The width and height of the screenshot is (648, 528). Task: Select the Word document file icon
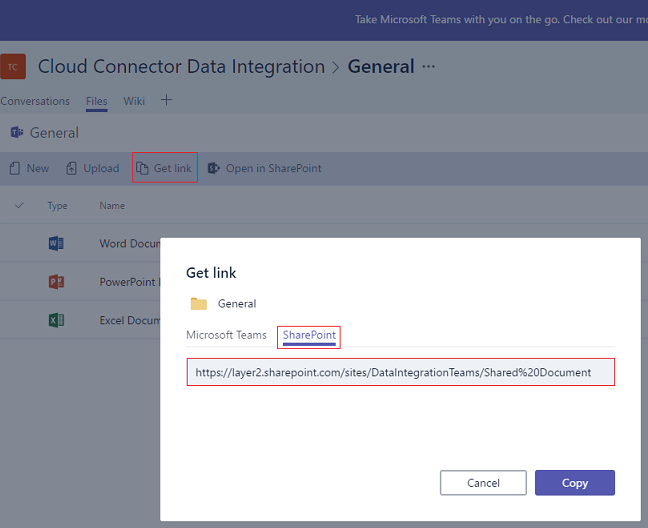tap(56, 243)
